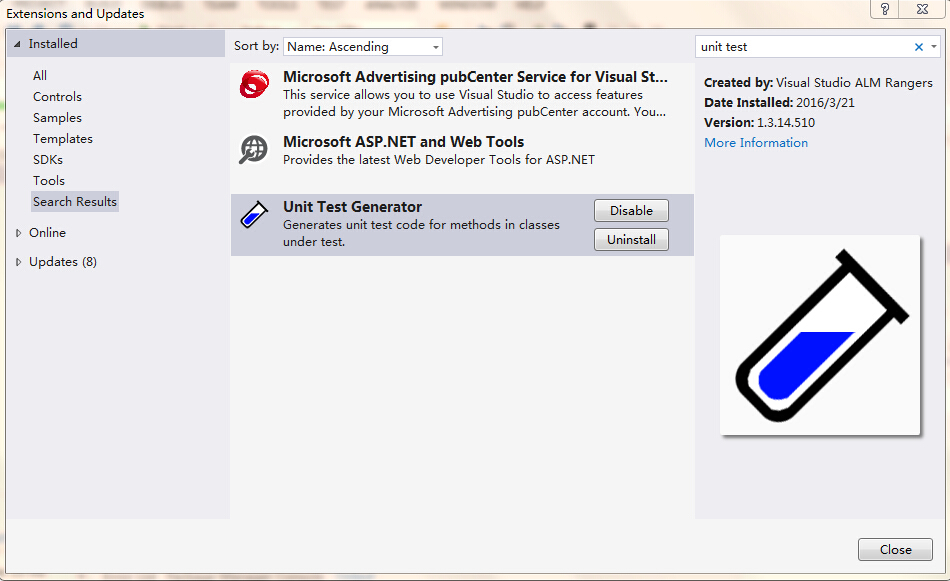The height and width of the screenshot is (581, 950).
Task: Select the Templates category
Action: [x=63, y=139]
